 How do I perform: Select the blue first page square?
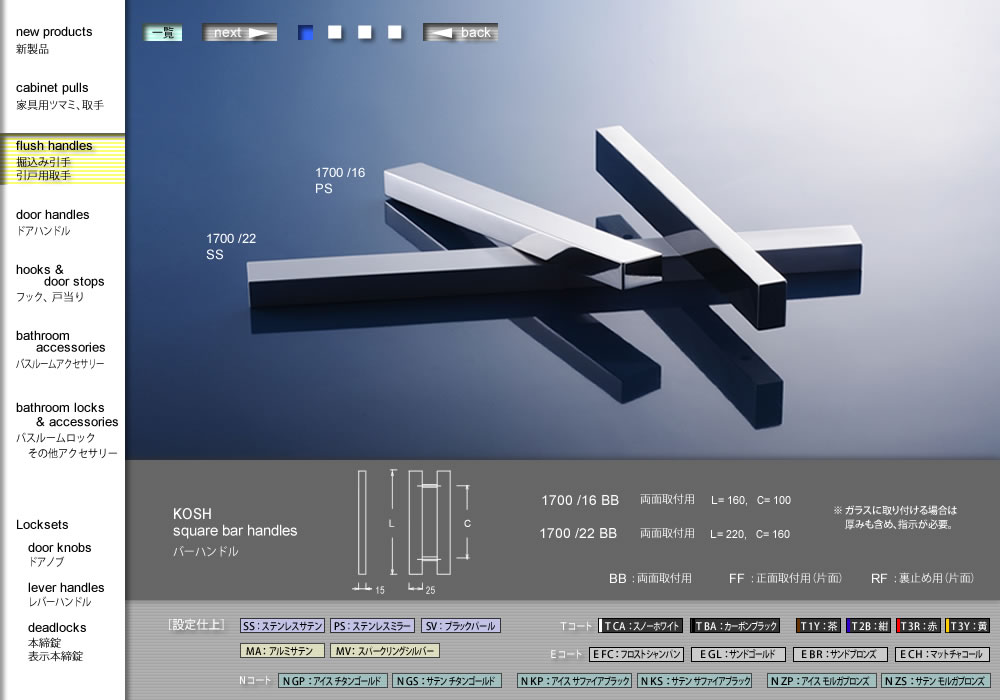(x=305, y=33)
